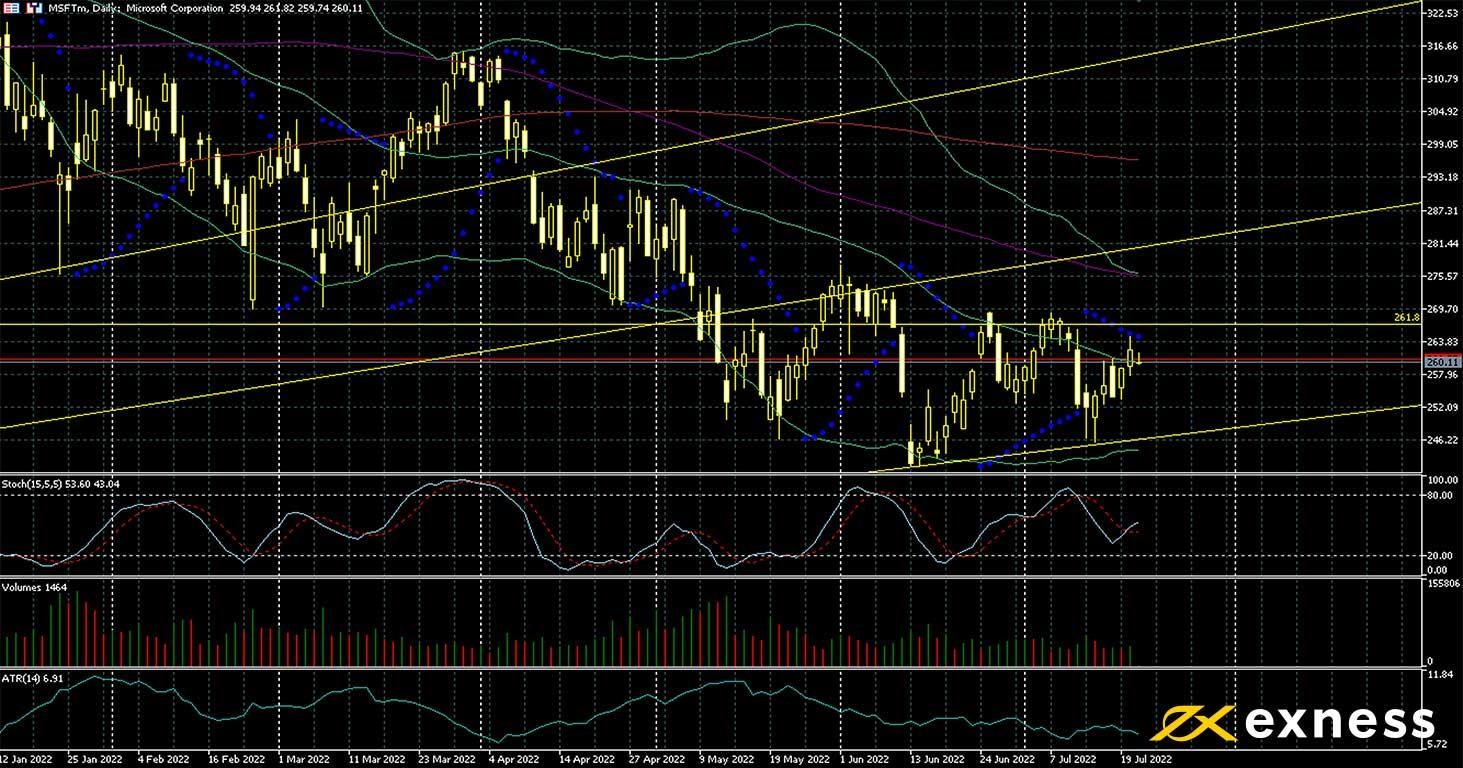Click the 261.8 level label
The width and height of the screenshot is (1463, 768).
(1406, 318)
